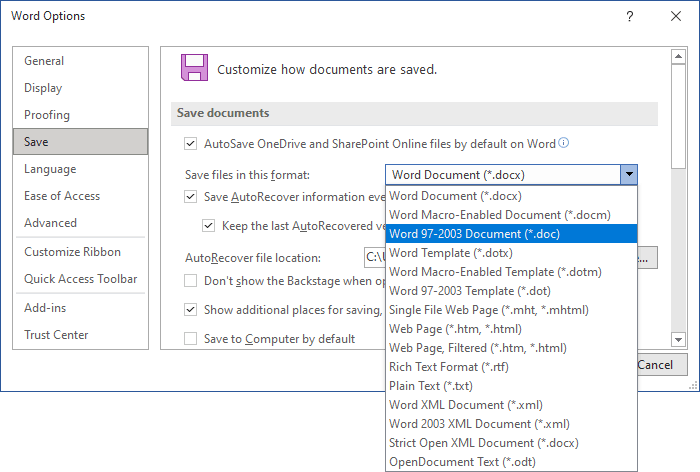Select Web Page (*.htm, *.html) option
Image resolution: width=700 pixels, height=472 pixels.
[x=511, y=329]
